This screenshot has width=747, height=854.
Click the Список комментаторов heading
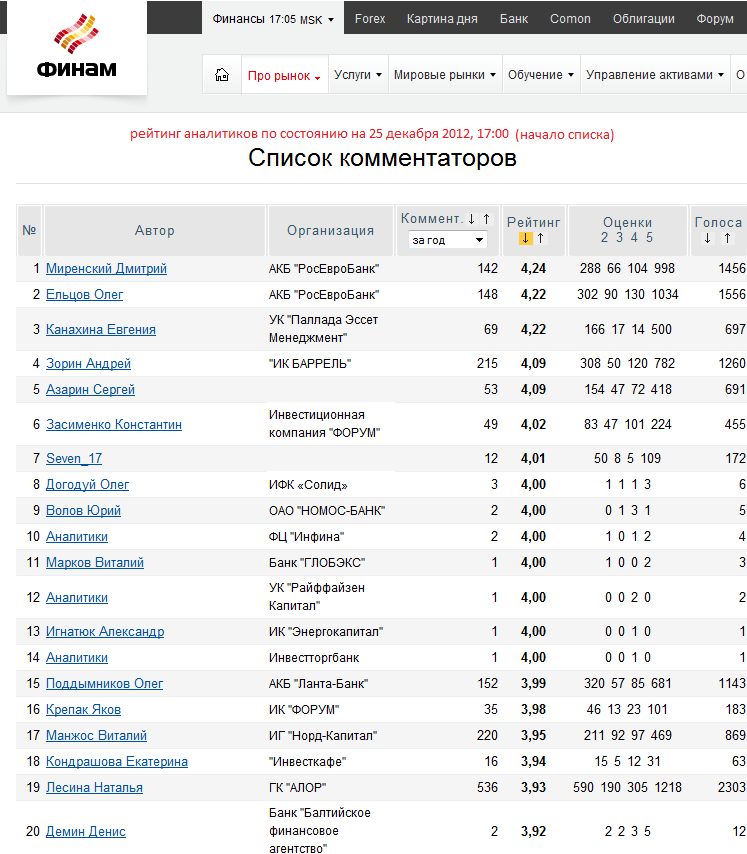382,158
